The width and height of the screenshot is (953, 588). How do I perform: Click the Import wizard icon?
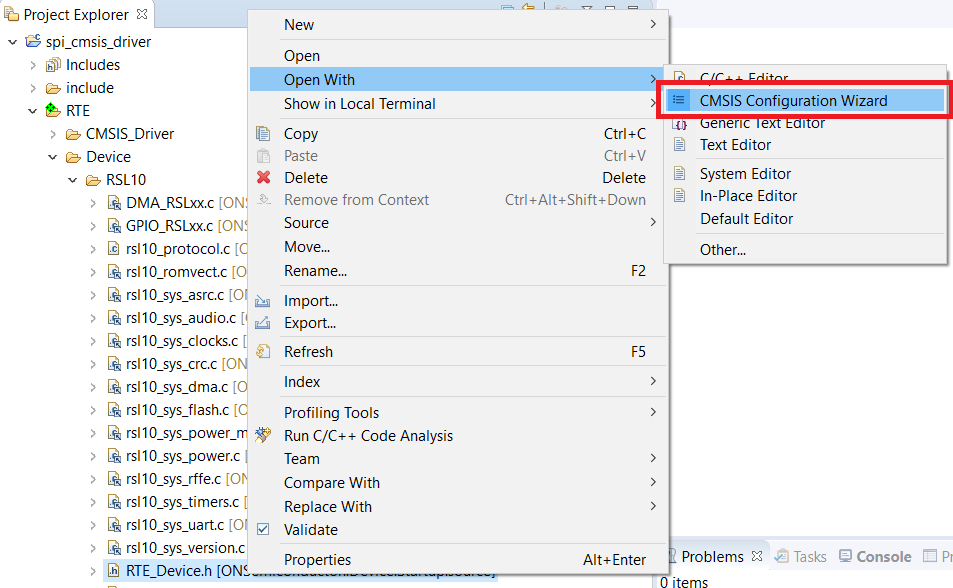(x=262, y=301)
